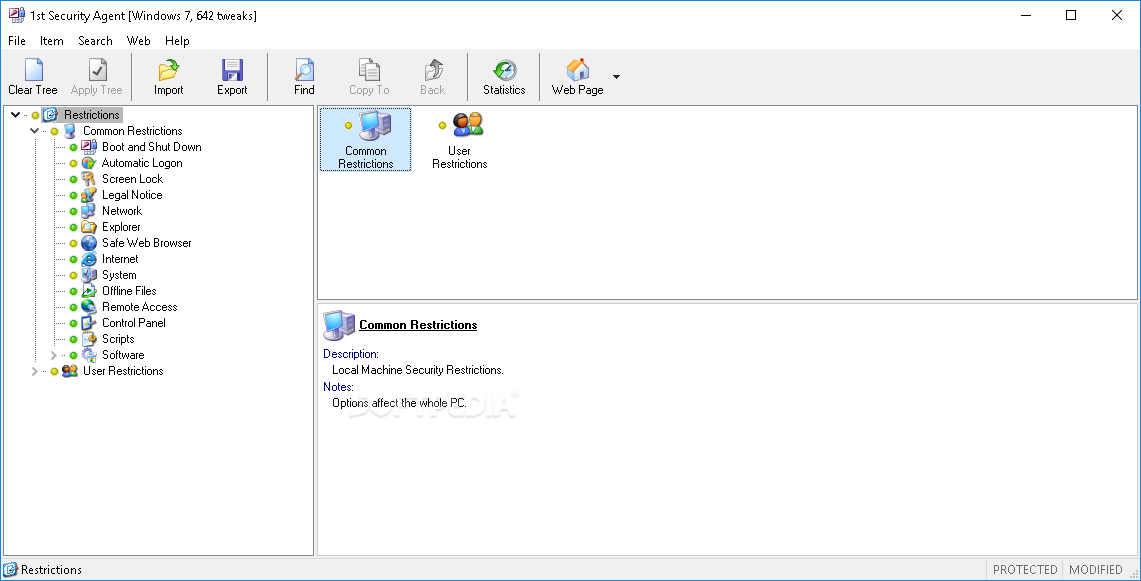The width and height of the screenshot is (1141, 581).
Task: Select Safe Web Browser tree label
Action: tap(146, 243)
